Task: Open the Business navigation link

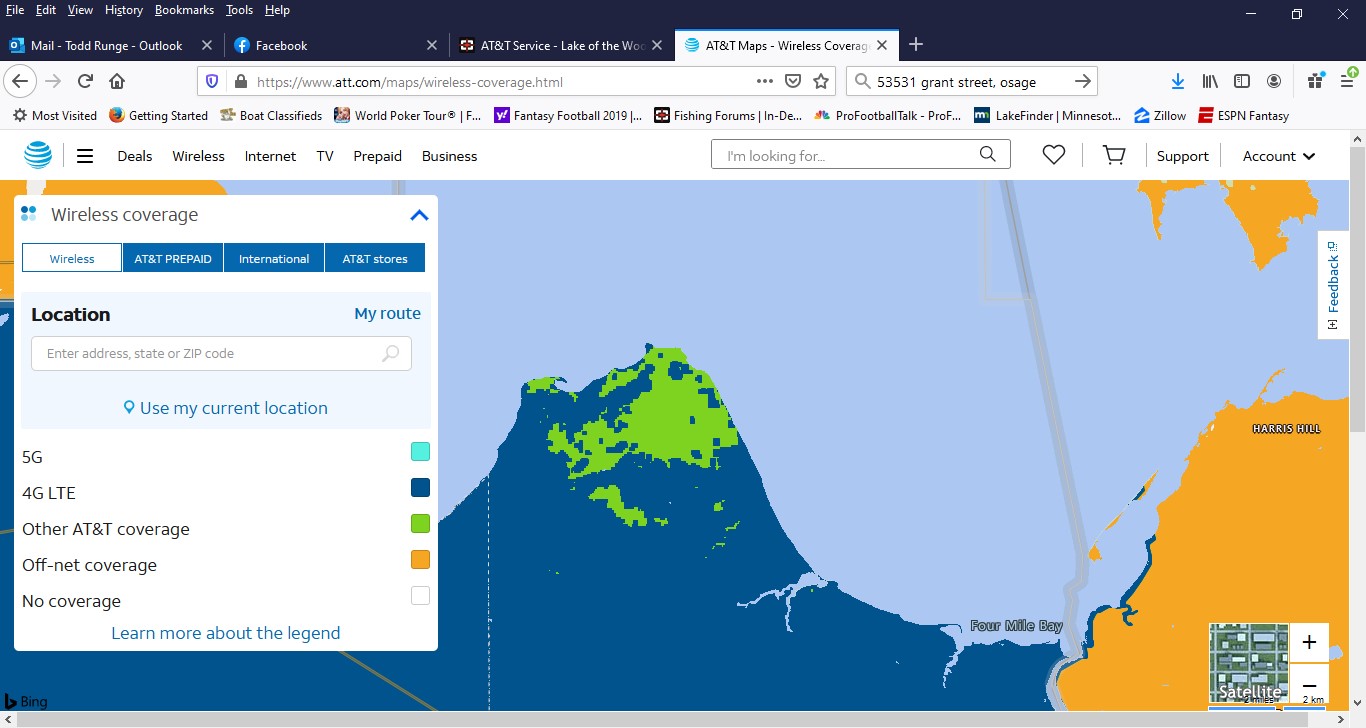Action: click(450, 156)
